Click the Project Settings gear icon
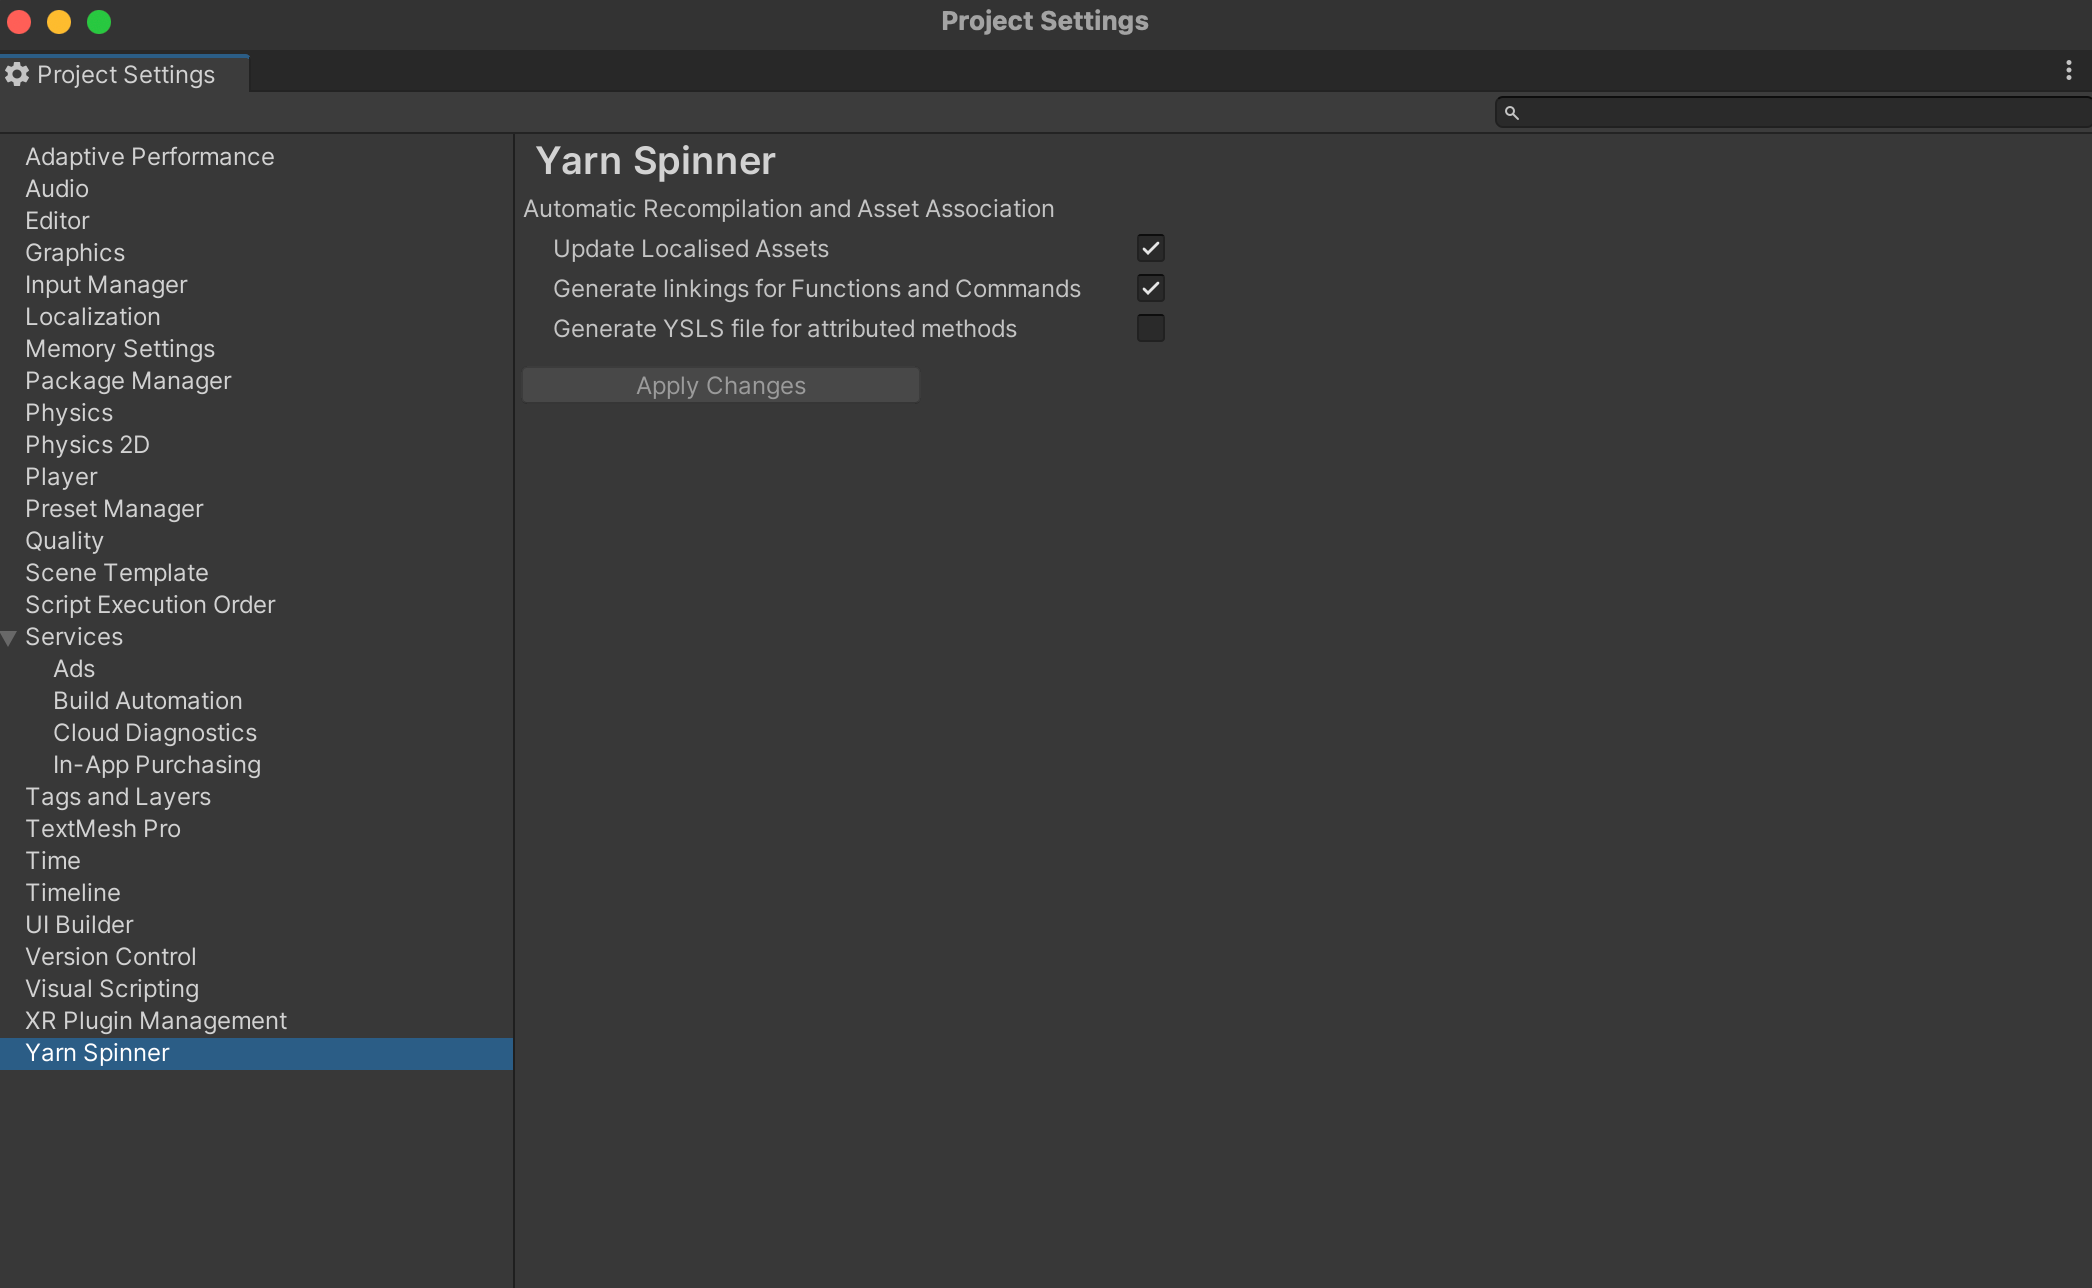The image size is (2092, 1288). coord(17,74)
